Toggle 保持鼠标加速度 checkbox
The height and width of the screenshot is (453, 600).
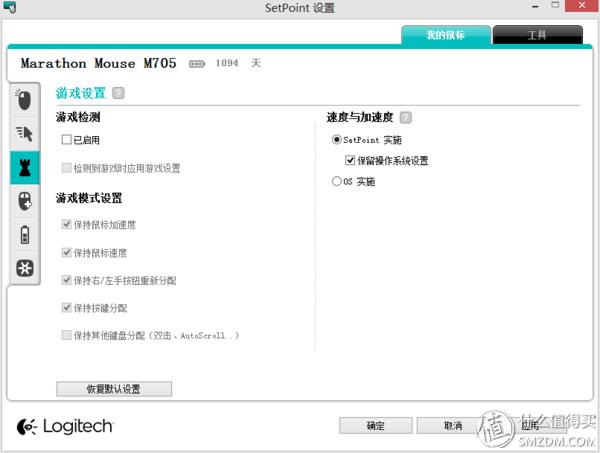click(66, 224)
